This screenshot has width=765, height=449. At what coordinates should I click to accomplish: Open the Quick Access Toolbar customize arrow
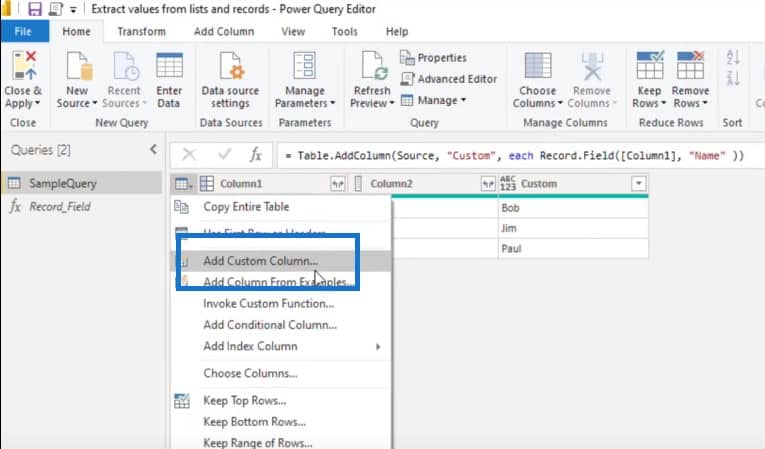pos(73,9)
